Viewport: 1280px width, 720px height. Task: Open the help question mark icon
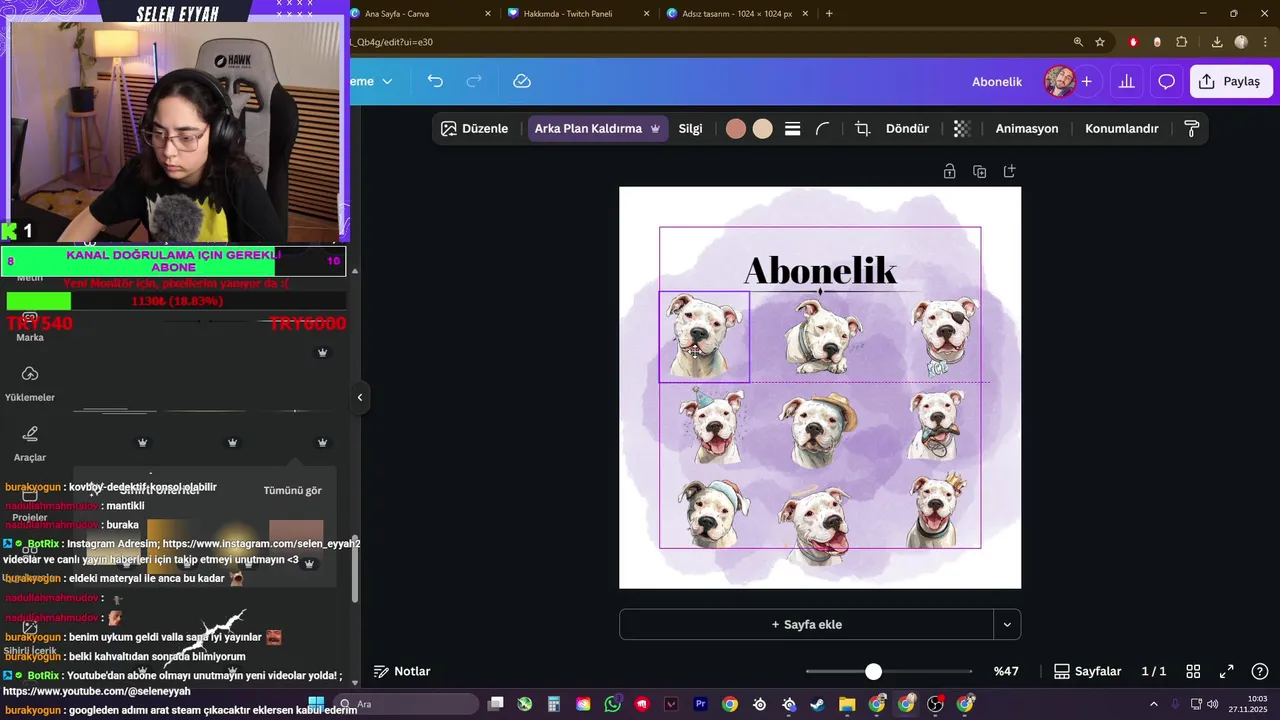pyautogui.click(x=1260, y=671)
